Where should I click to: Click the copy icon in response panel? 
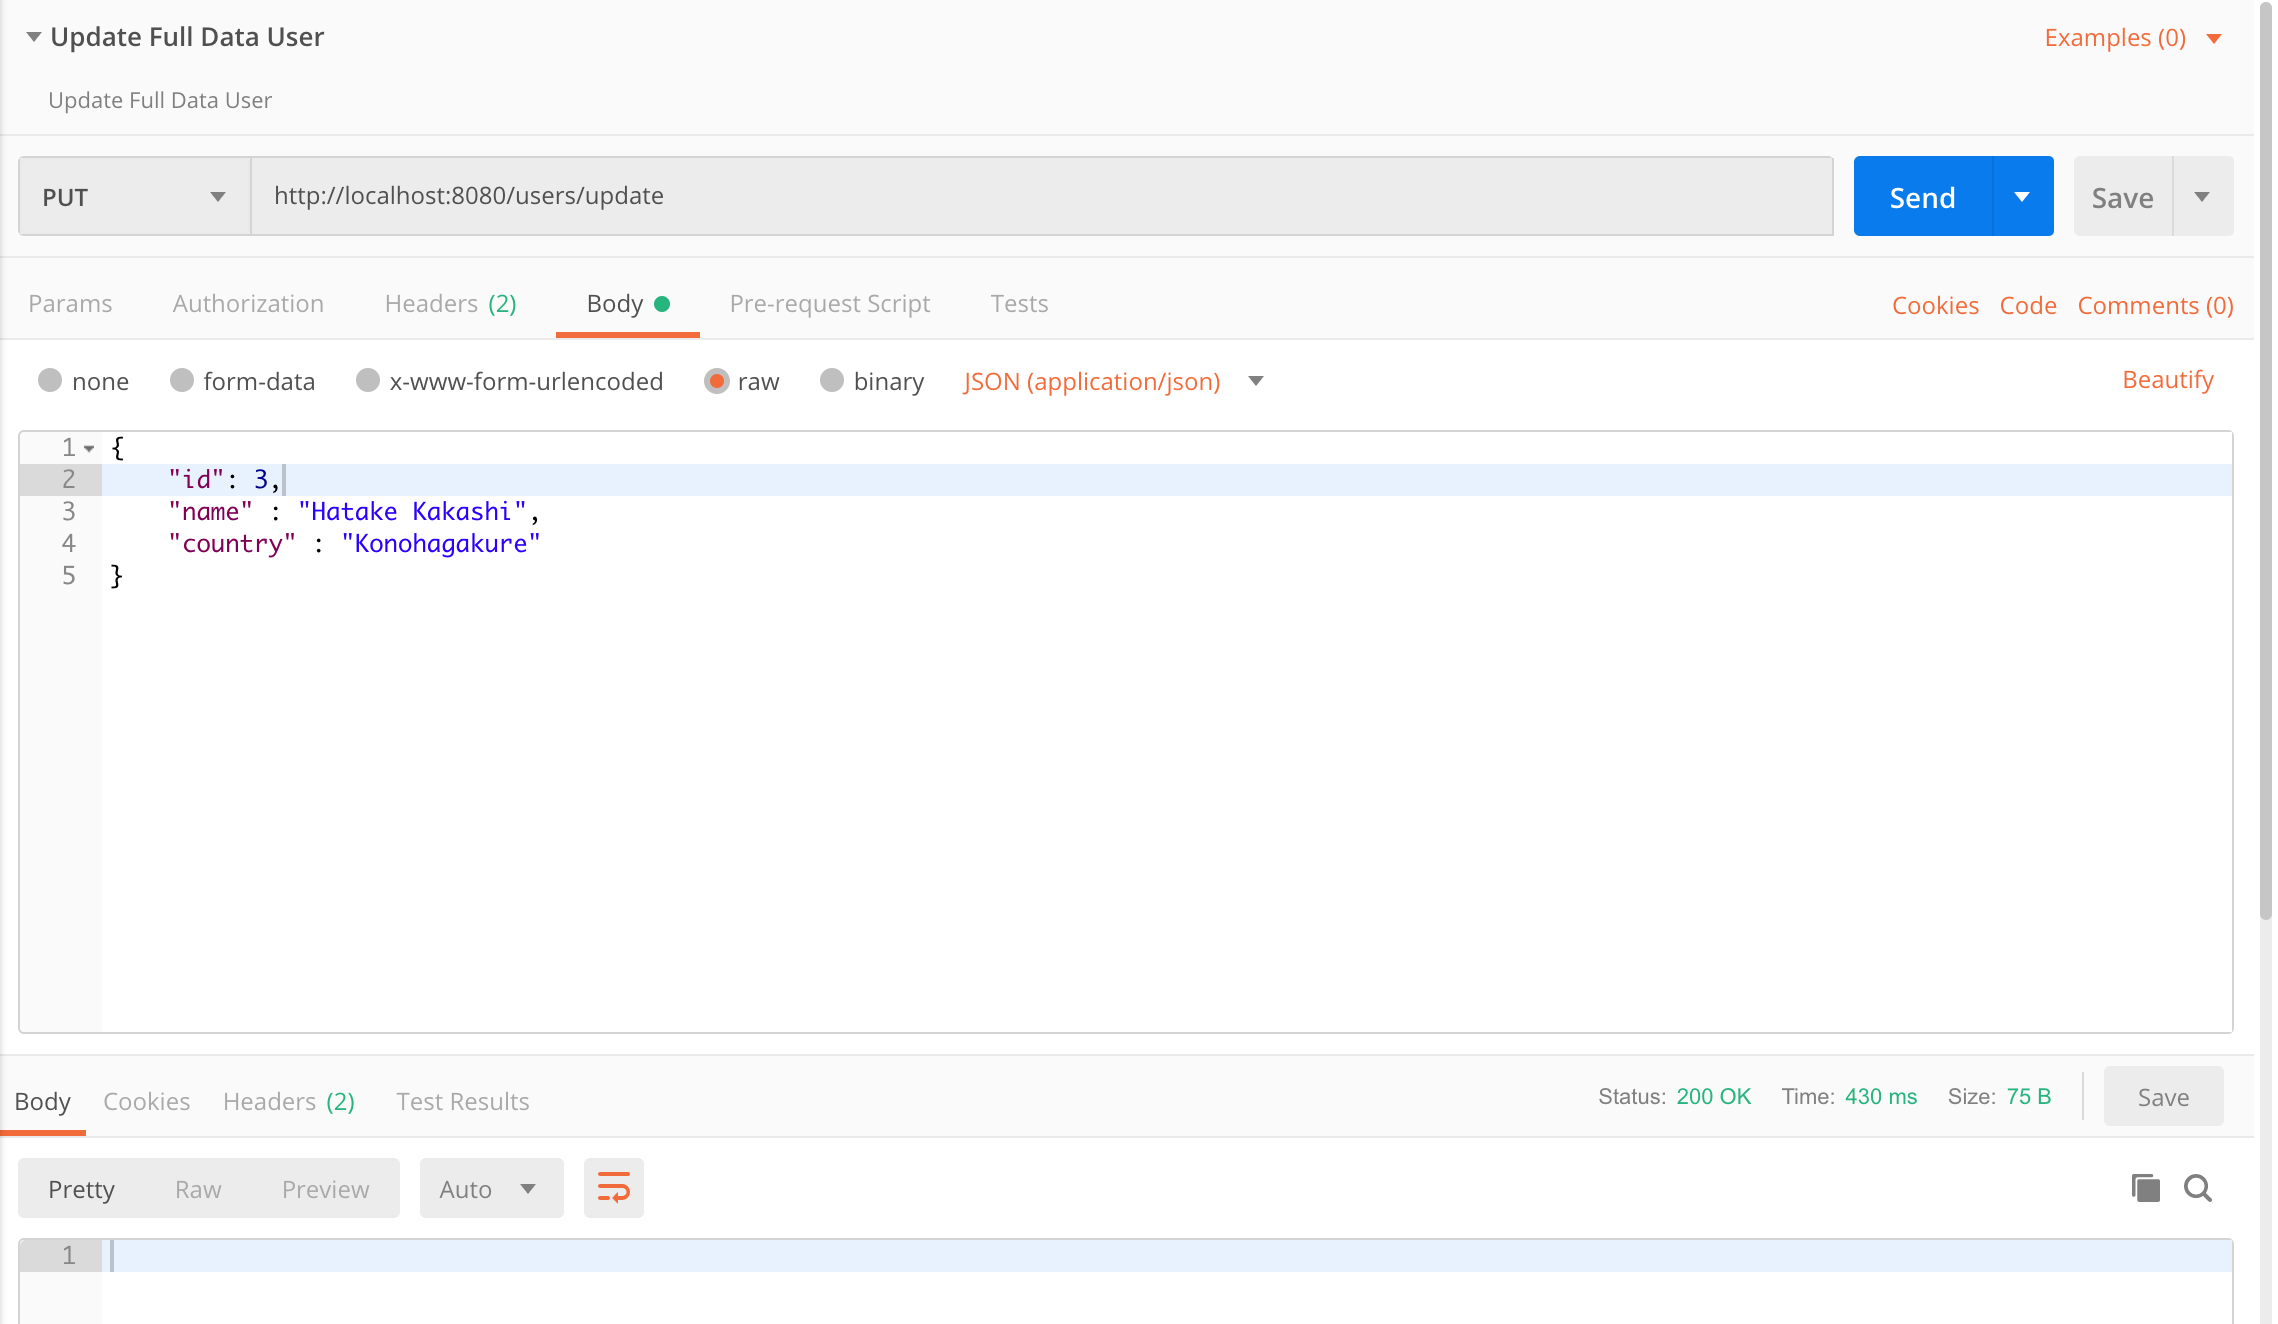point(2146,1188)
